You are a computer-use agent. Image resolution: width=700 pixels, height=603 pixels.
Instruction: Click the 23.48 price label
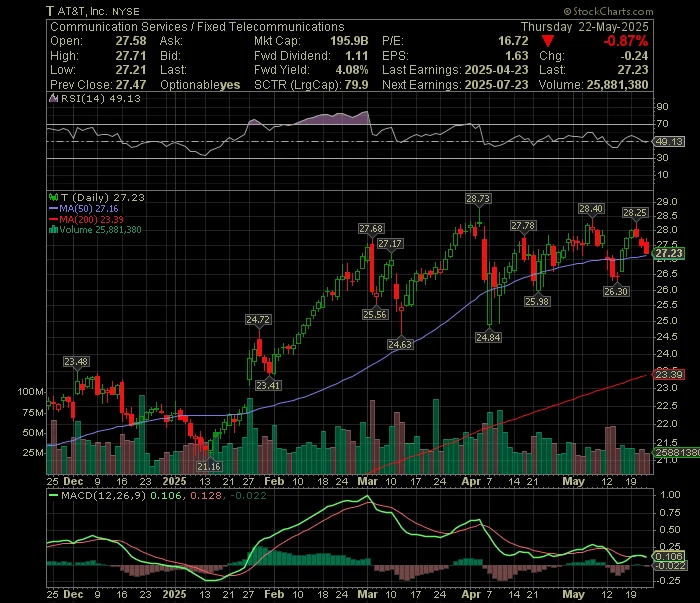click(76, 362)
